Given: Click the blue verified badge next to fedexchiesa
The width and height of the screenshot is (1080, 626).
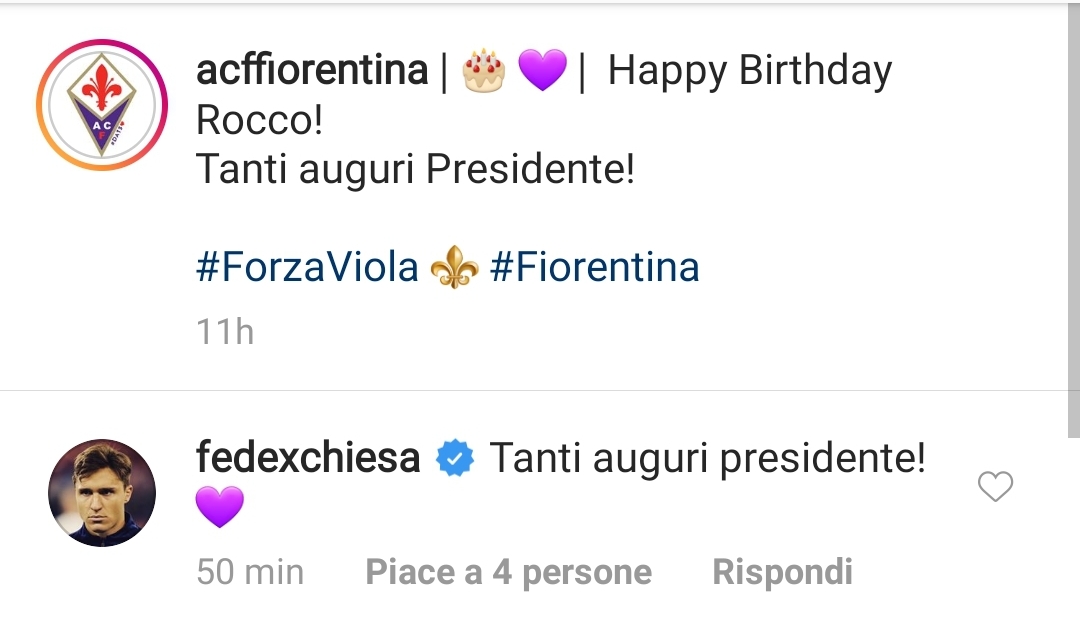Looking at the screenshot, I should [x=455, y=459].
